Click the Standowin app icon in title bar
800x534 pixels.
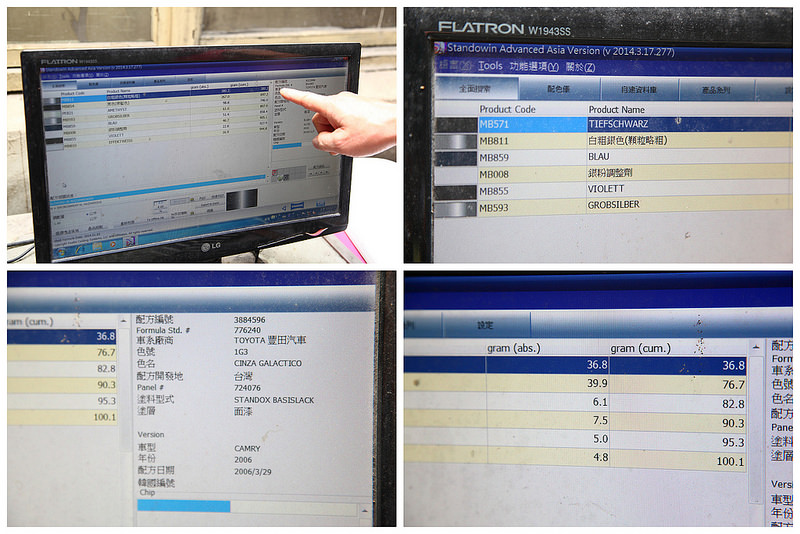439,48
